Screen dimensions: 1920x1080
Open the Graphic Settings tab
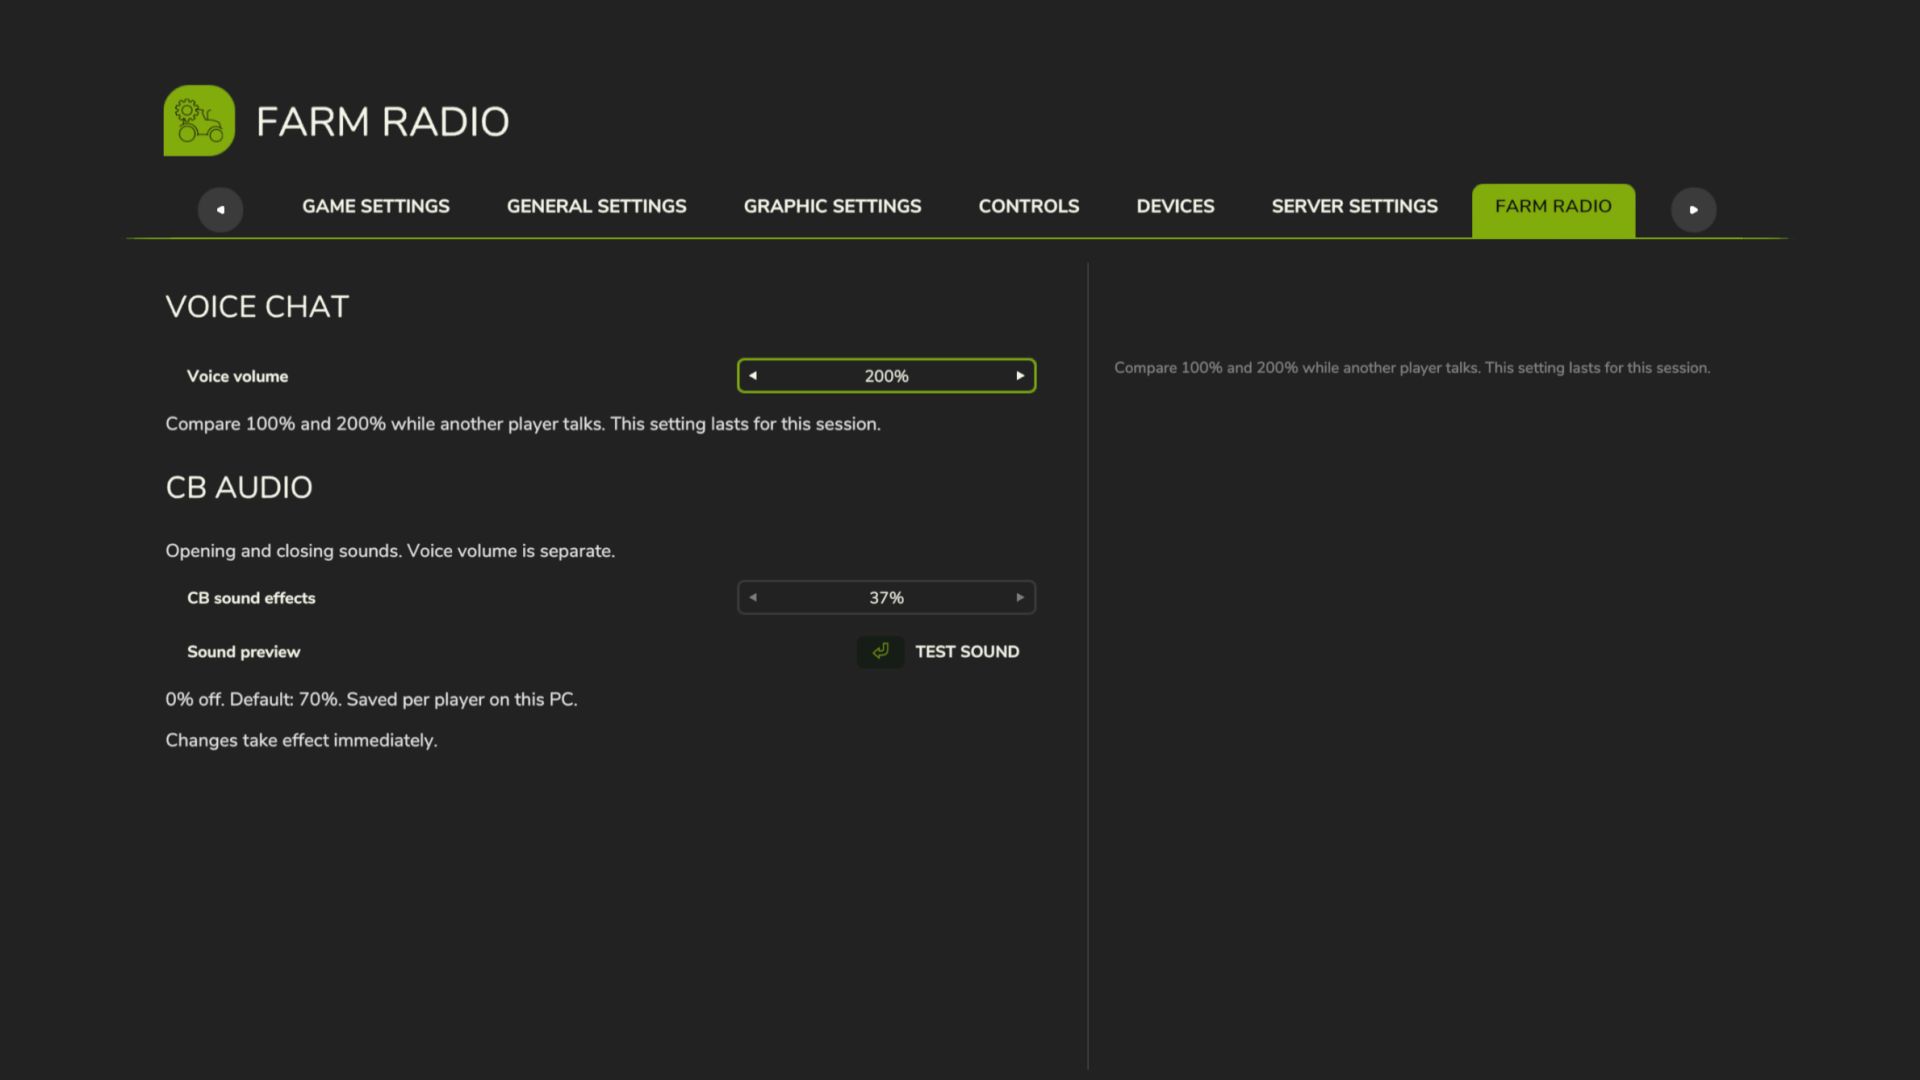832,206
